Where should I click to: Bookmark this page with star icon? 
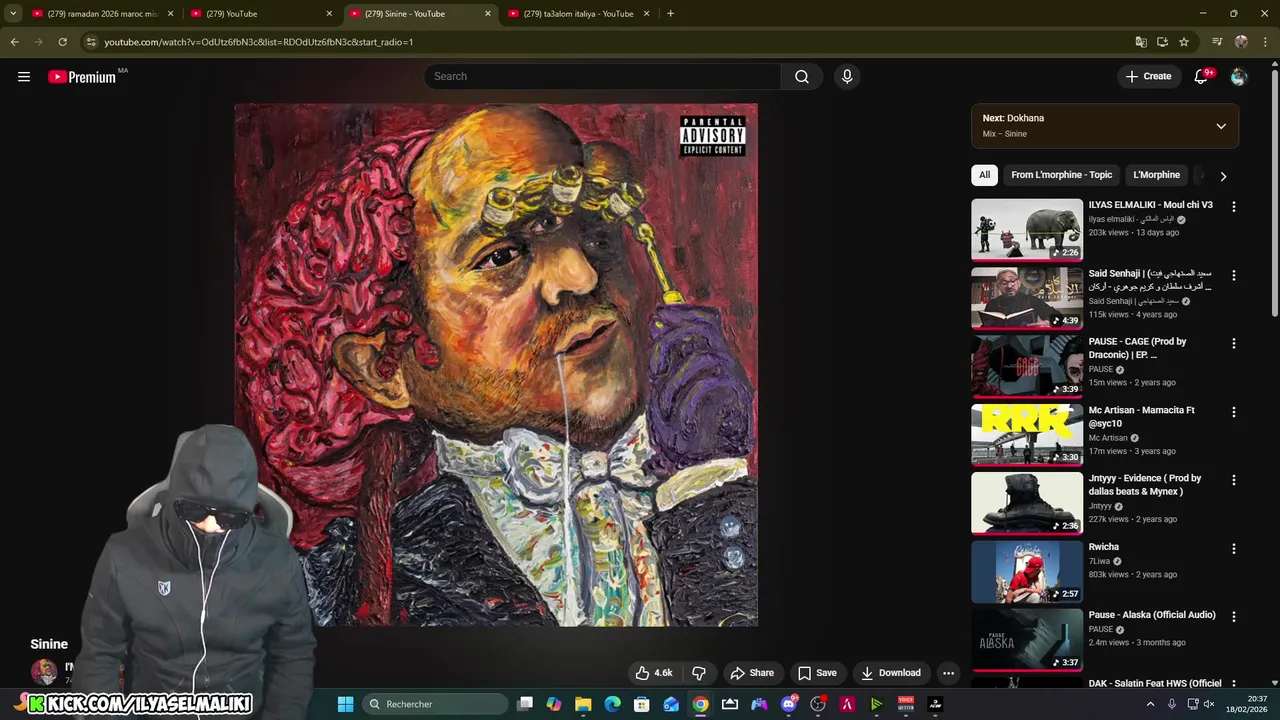coord(1184,42)
